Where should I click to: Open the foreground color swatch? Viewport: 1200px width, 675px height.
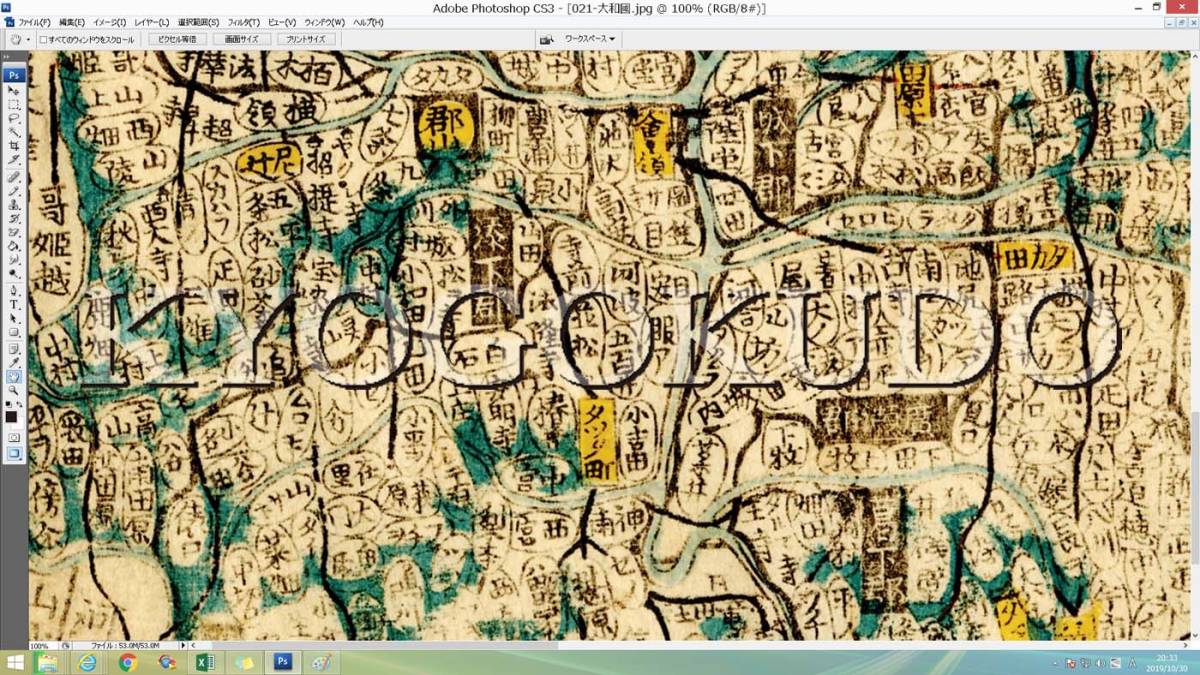point(11,415)
